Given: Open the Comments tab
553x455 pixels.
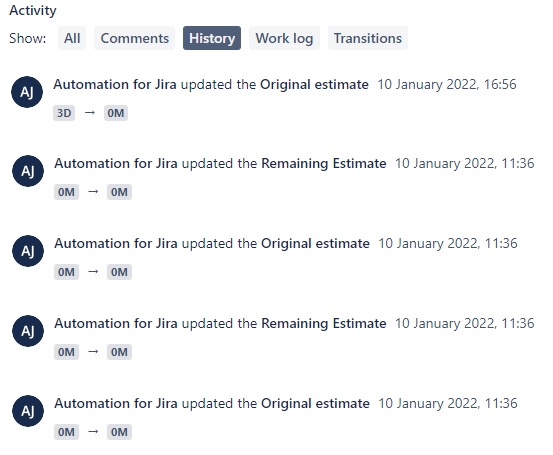Looking at the screenshot, I should coord(134,38).
